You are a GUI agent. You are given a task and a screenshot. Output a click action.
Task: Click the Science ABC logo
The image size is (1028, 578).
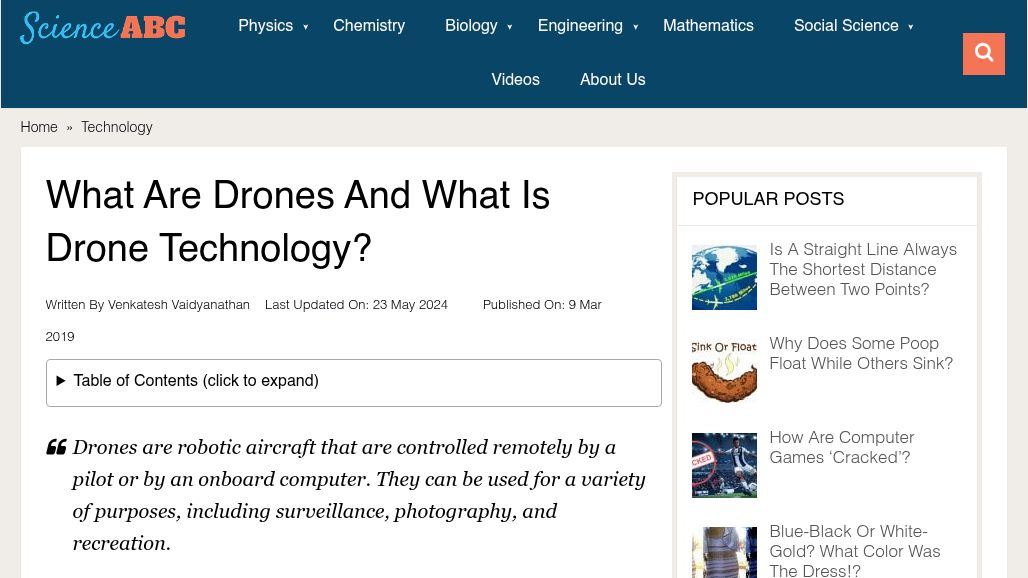(101, 27)
